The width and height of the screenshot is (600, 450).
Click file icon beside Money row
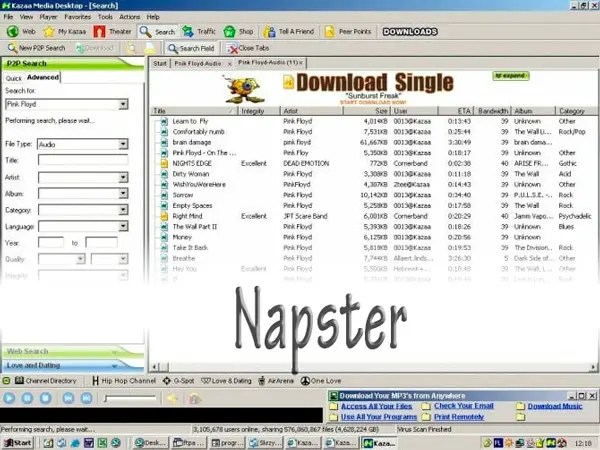point(164,237)
